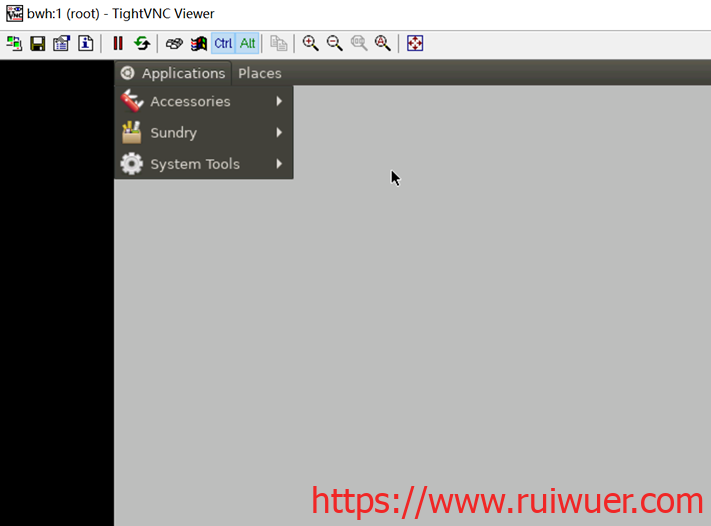Toggle the Alt key button
Image resolution: width=711 pixels, height=526 pixels.
tap(247, 43)
